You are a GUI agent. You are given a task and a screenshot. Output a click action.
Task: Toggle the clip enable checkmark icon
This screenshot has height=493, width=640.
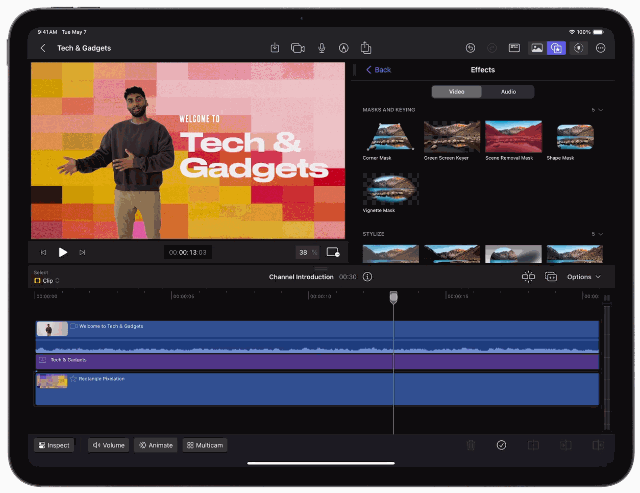[x=501, y=445]
